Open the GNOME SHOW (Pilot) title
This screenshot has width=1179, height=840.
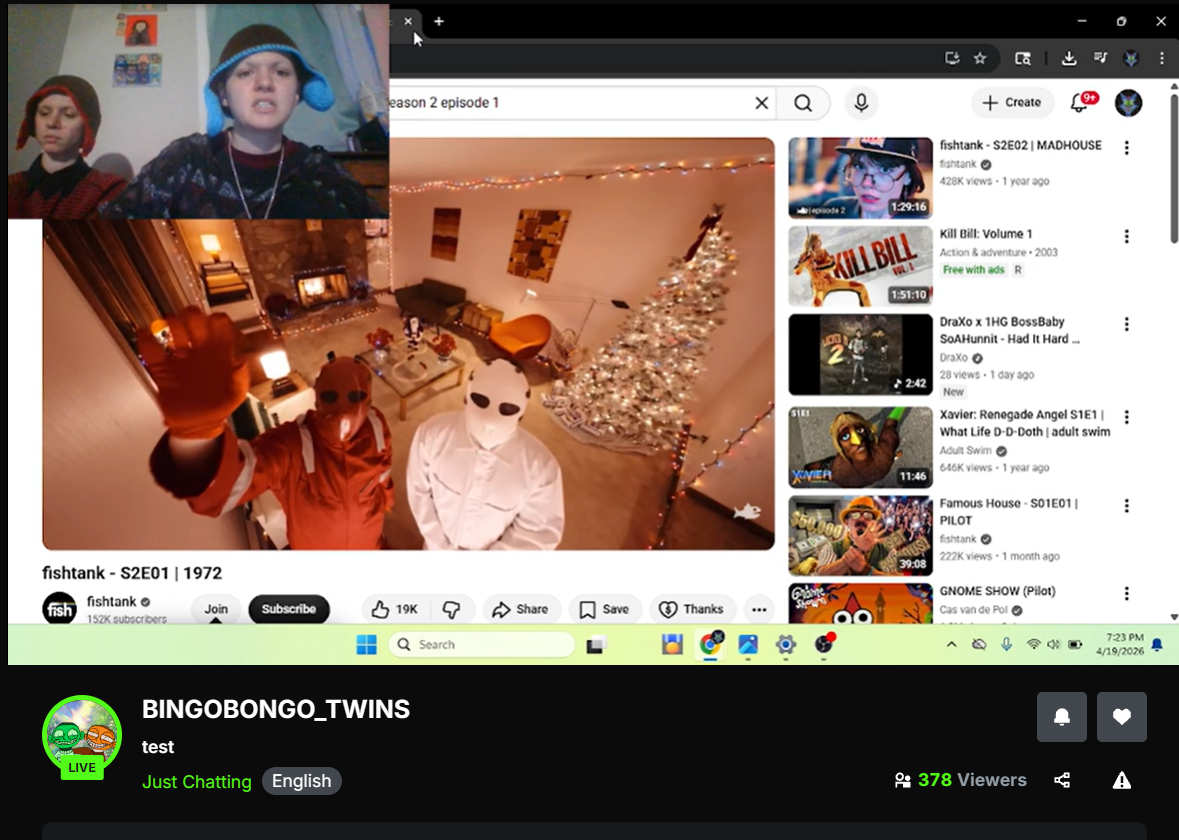click(997, 591)
